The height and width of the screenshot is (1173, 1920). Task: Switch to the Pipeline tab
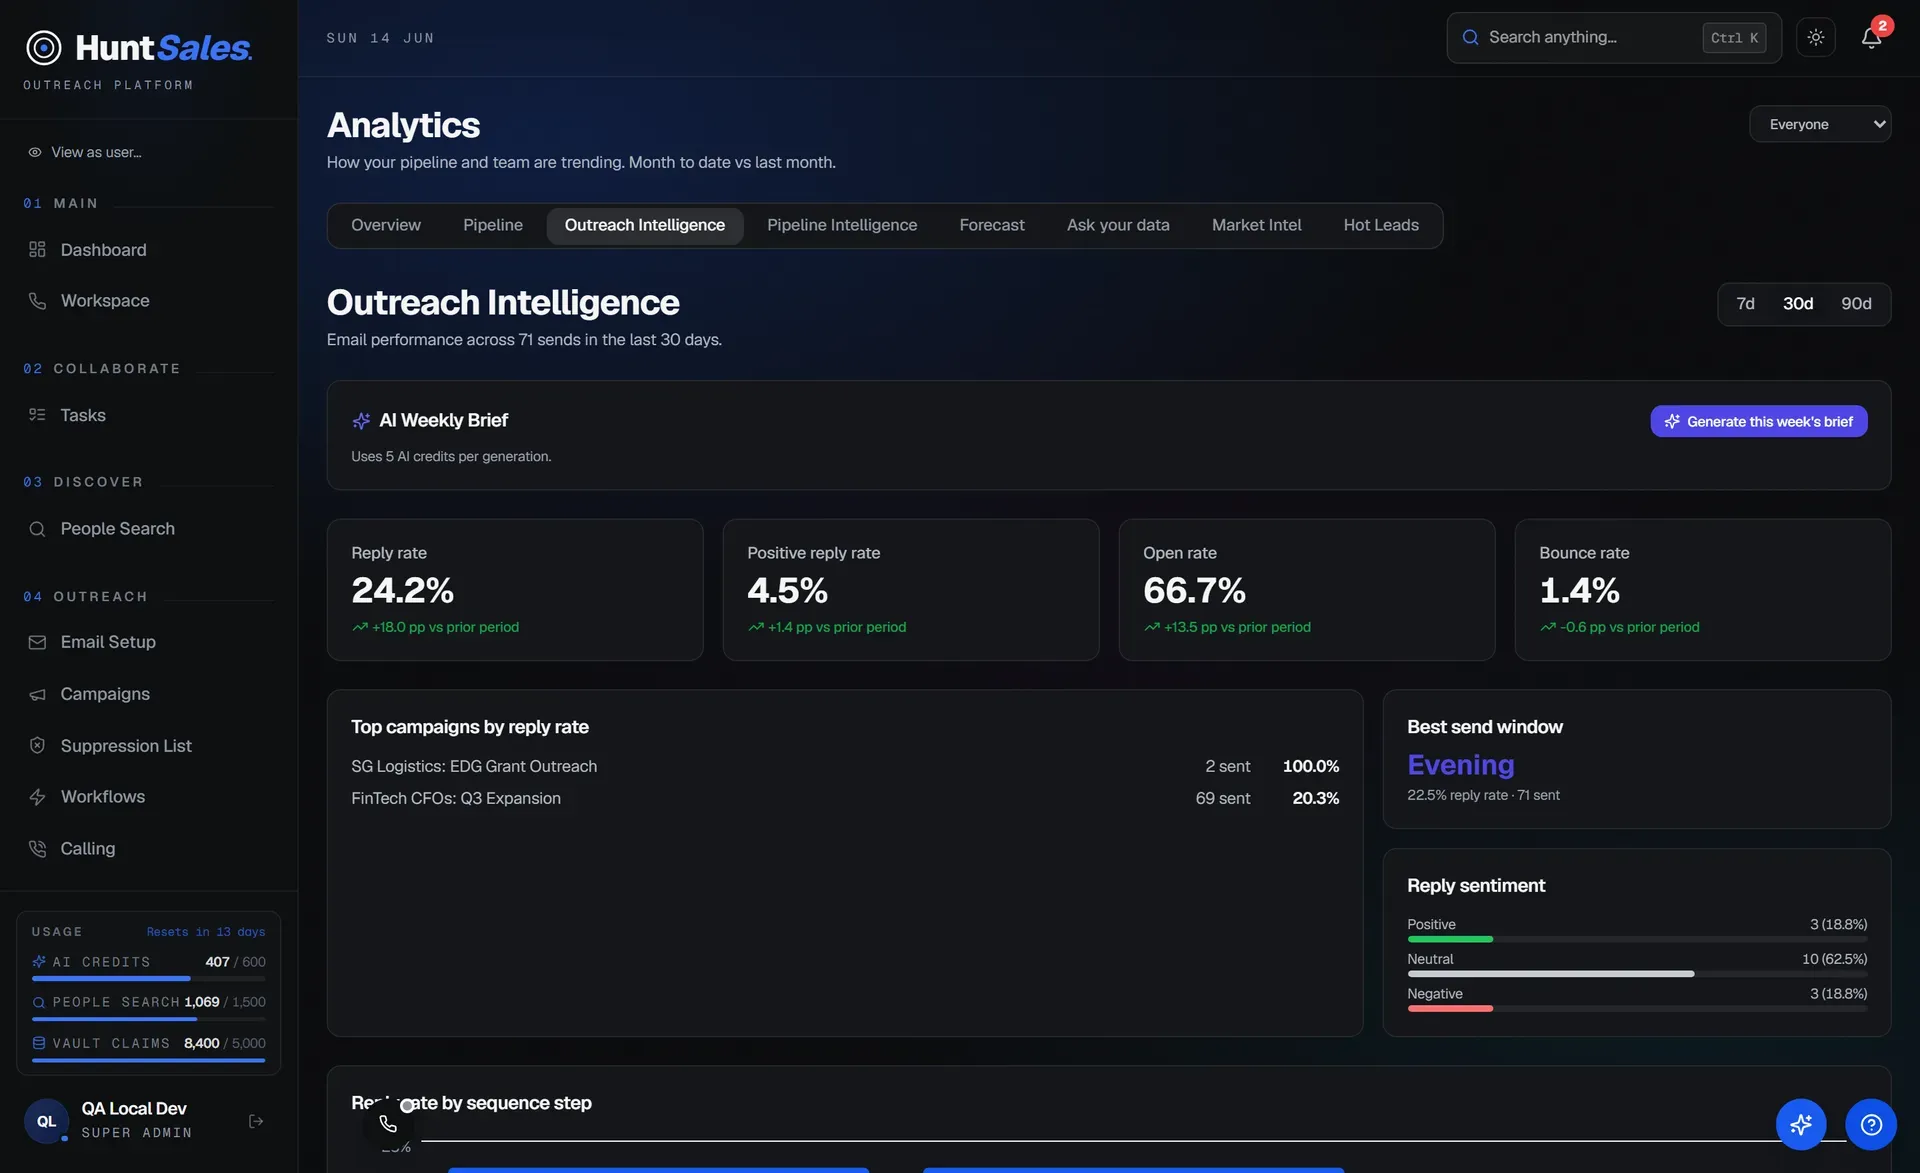pos(493,226)
